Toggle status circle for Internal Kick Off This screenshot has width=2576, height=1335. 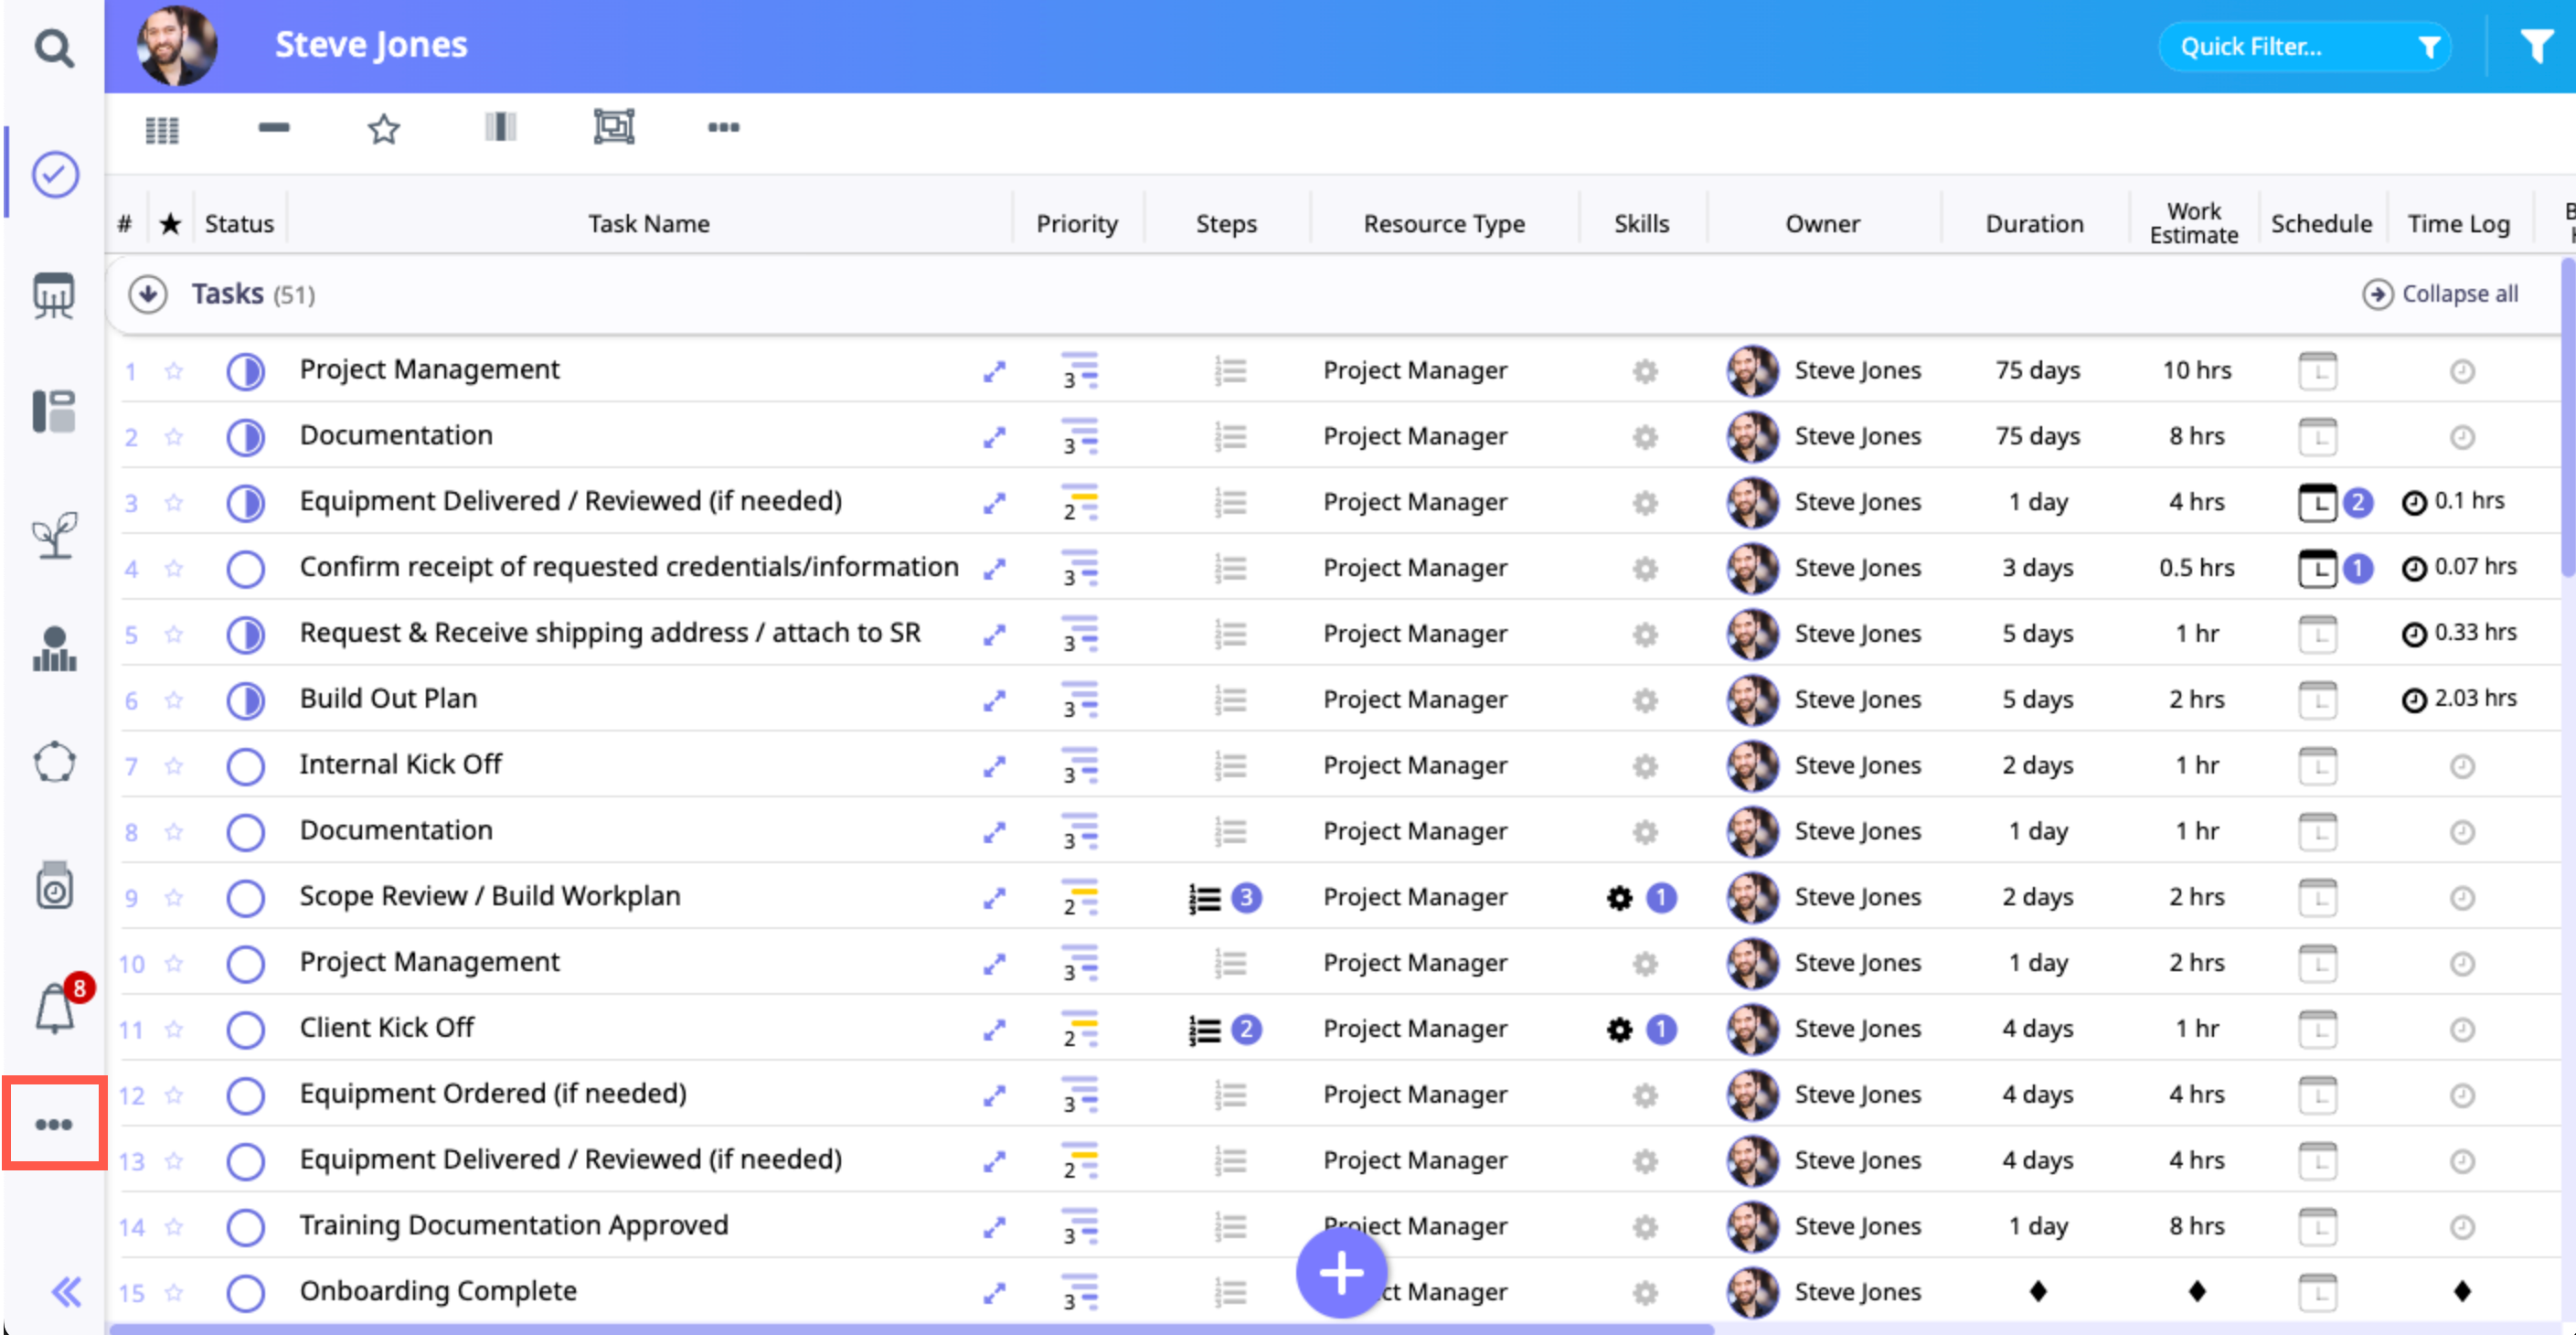(245, 767)
